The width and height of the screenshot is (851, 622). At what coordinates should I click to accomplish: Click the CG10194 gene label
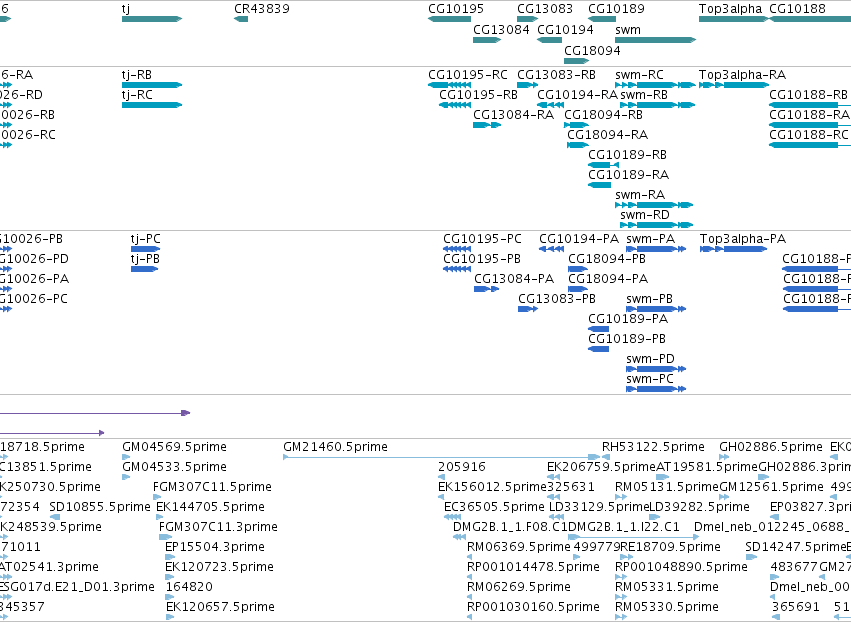[565, 30]
